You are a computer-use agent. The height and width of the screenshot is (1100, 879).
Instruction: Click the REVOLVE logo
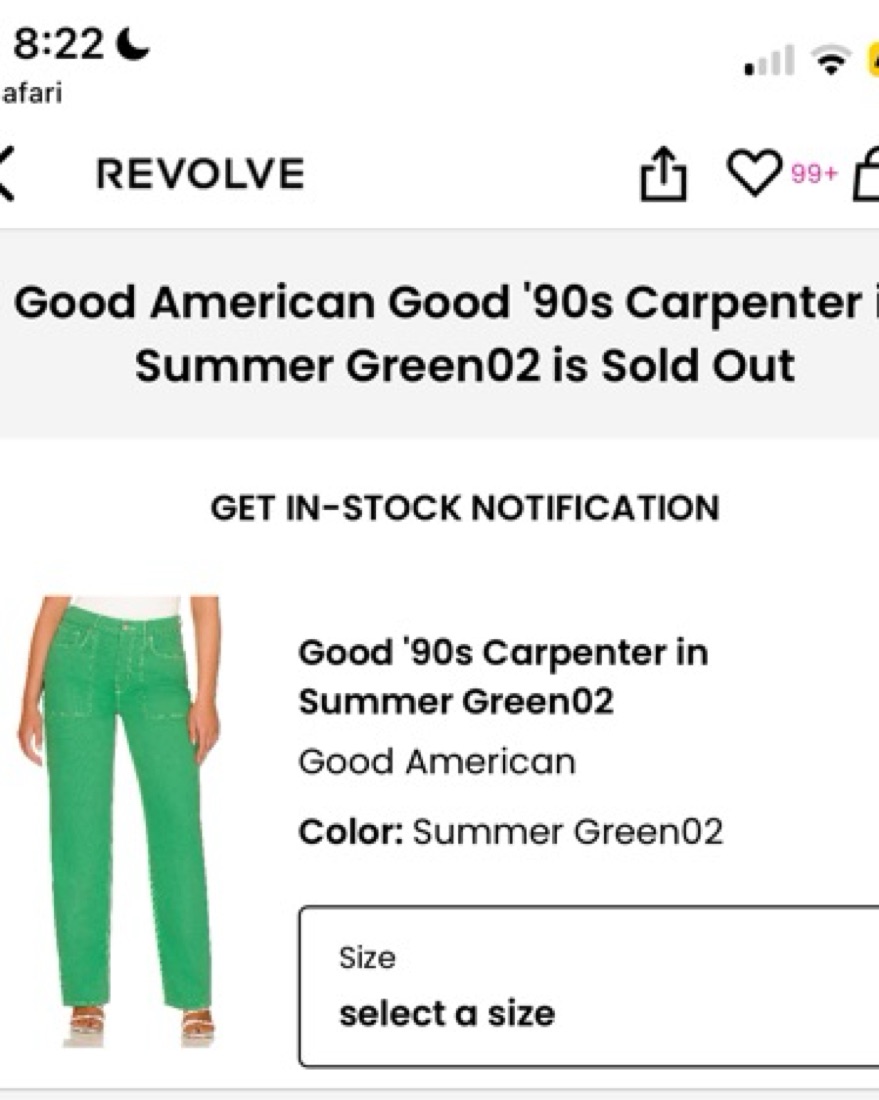click(x=200, y=173)
